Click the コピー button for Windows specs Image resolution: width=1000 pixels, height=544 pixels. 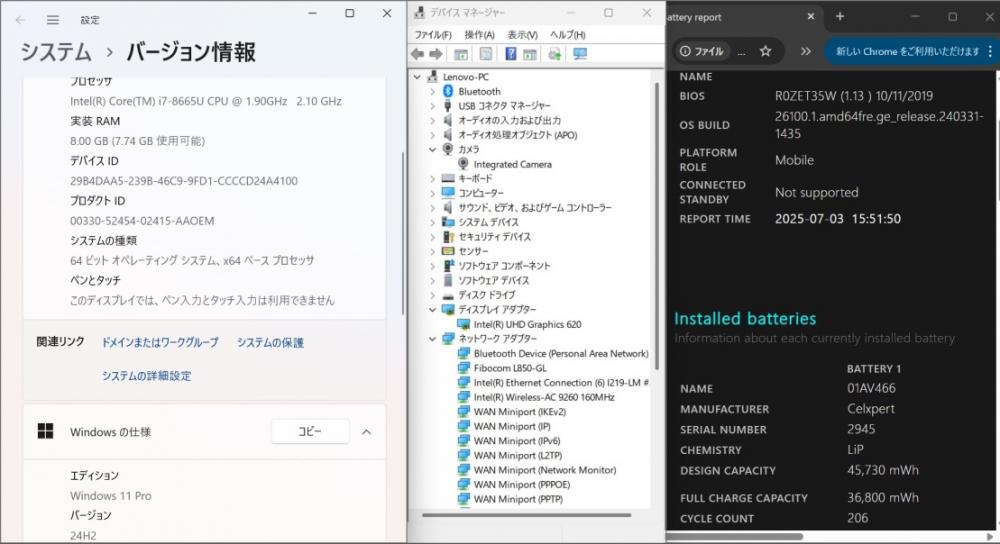310,432
